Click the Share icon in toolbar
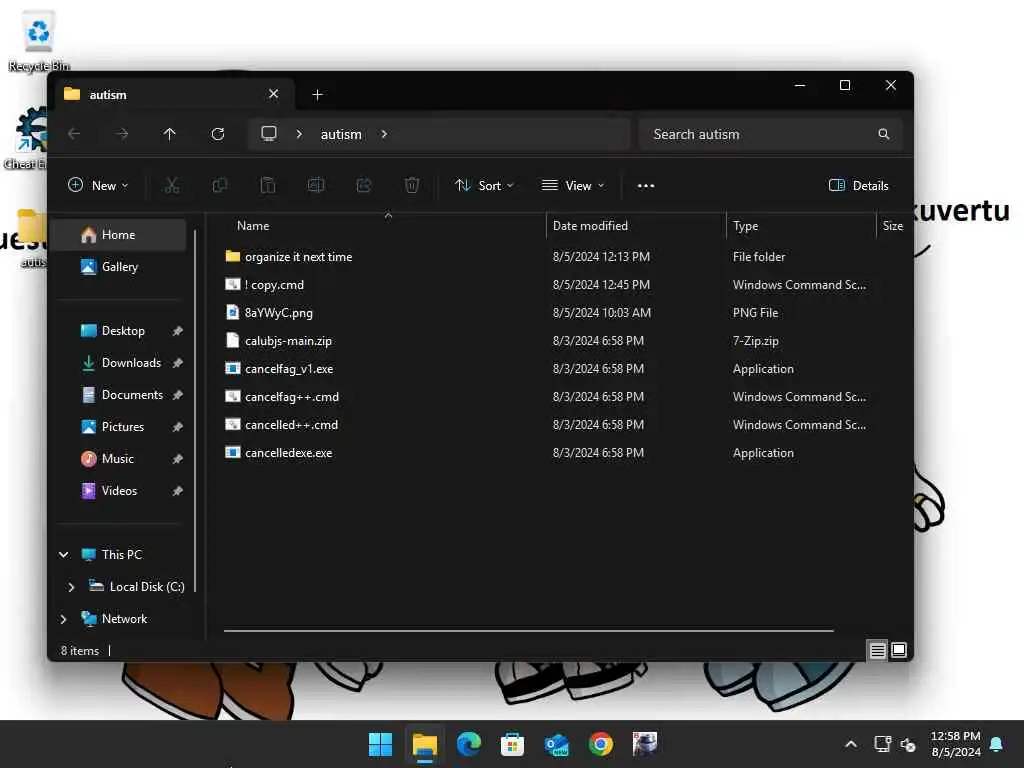 (x=364, y=185)
